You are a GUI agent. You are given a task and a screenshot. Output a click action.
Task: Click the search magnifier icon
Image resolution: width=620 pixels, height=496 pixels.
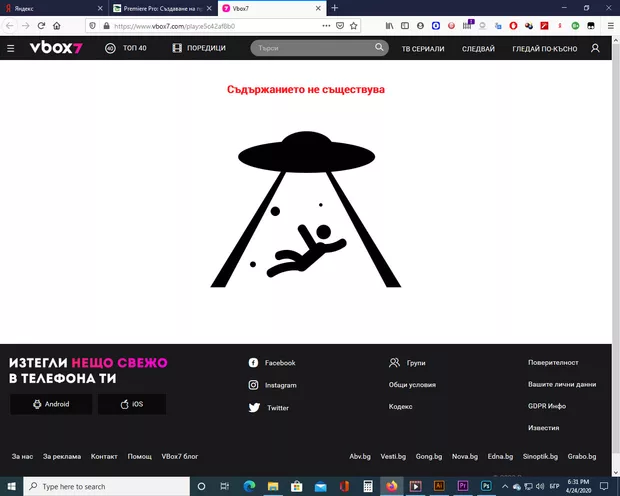click(379, 47)
